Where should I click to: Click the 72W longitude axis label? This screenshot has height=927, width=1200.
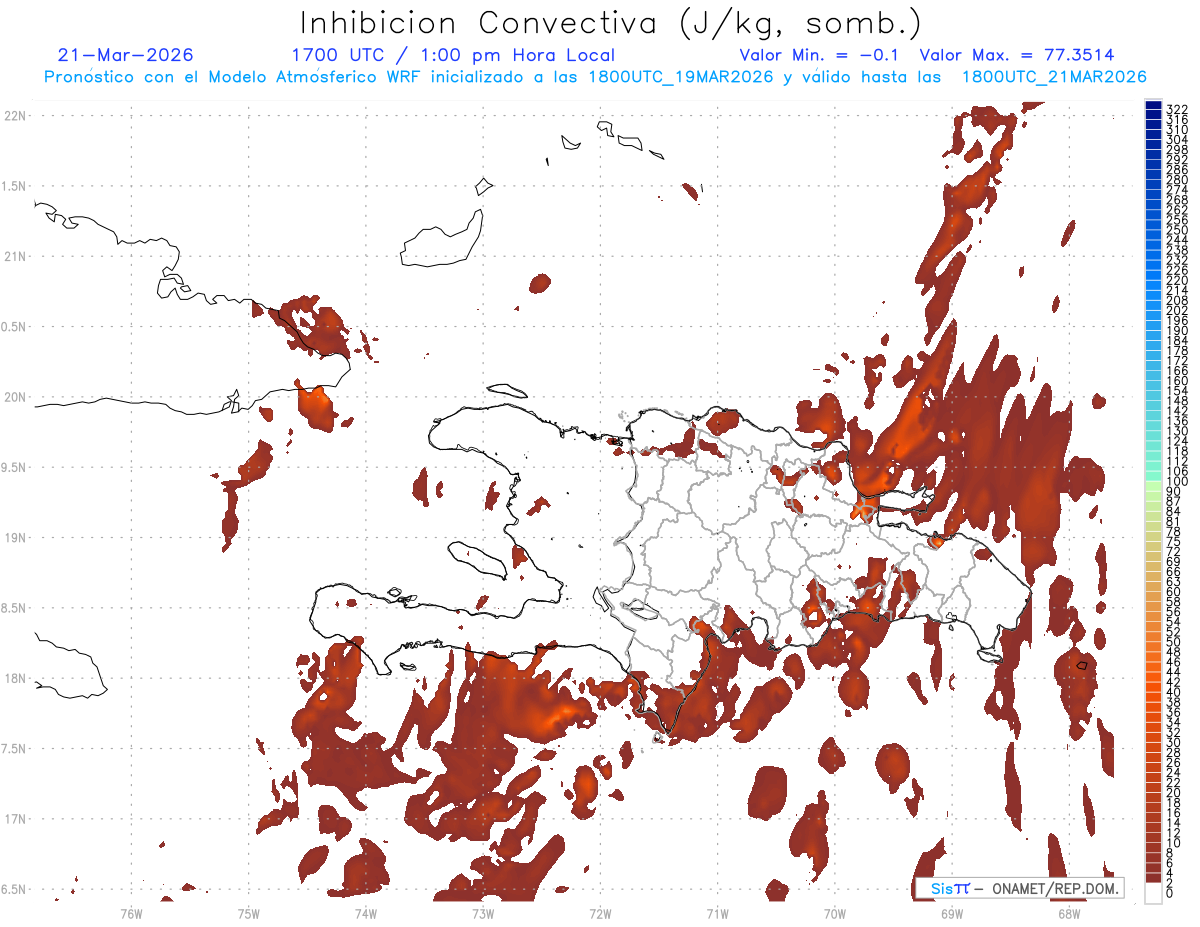pyautogui.click(x=600, y=913)
